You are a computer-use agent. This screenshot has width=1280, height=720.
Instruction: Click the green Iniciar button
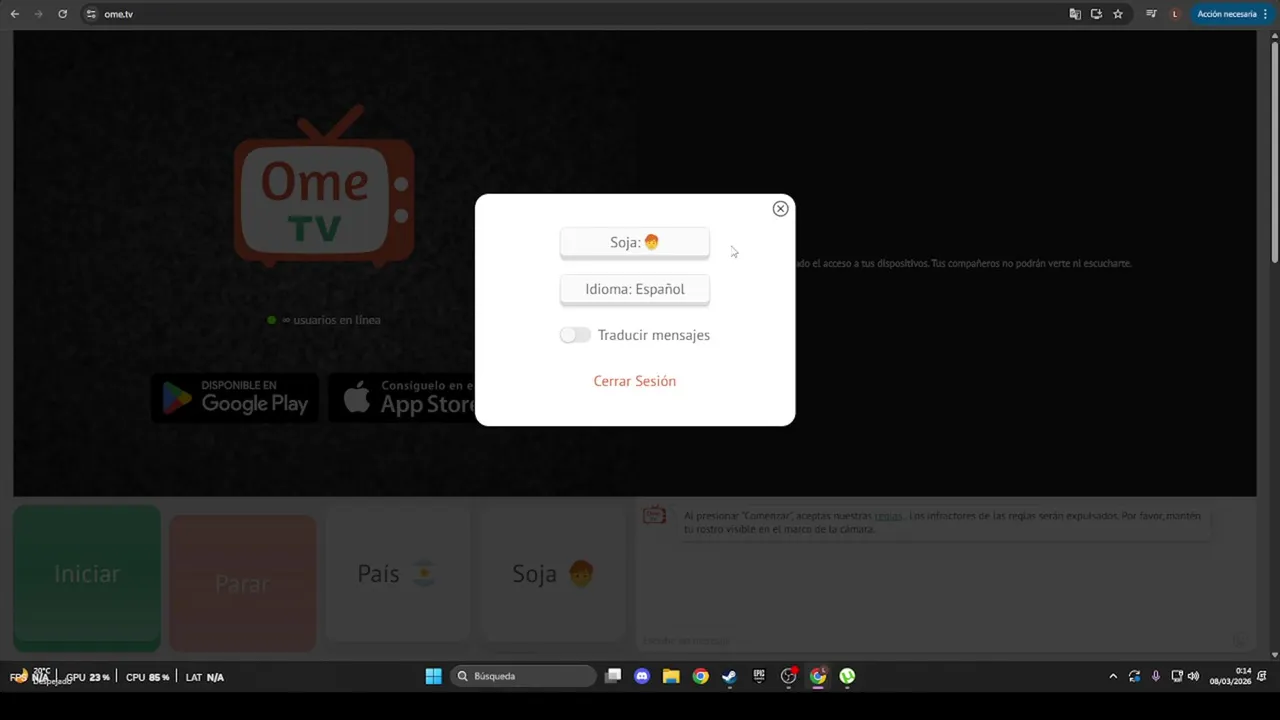(87, 578)
